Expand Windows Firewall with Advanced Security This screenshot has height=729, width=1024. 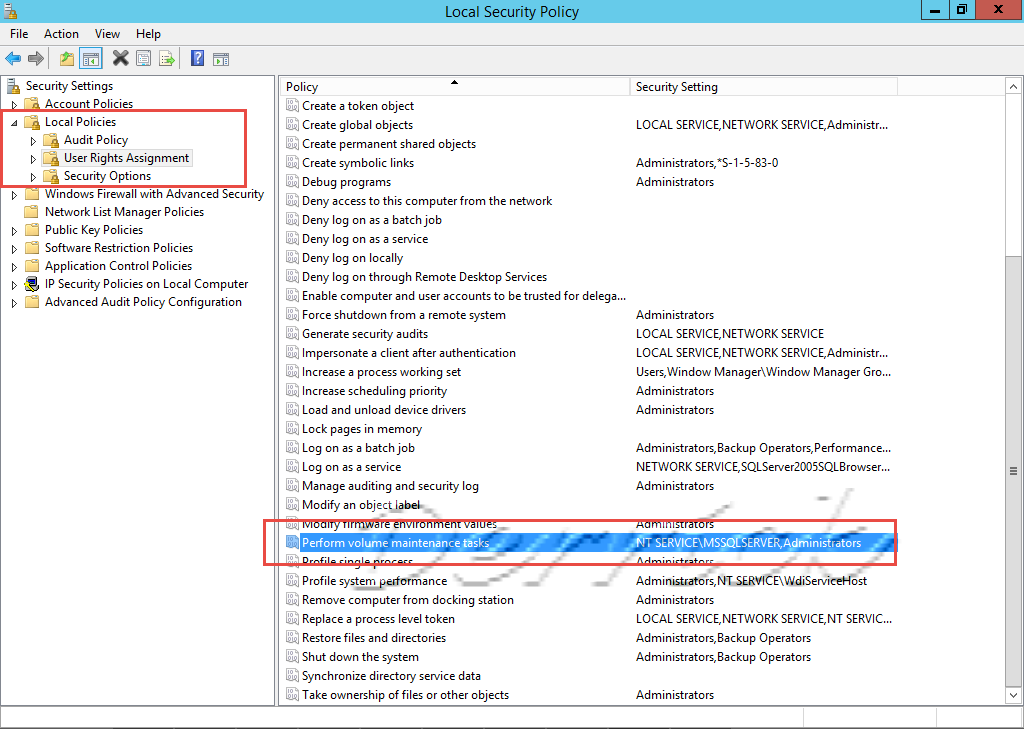(13, 193)
